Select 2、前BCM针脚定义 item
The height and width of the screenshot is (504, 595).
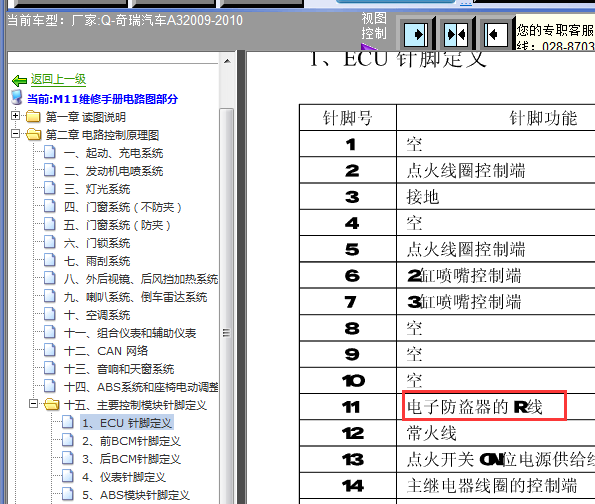pos(131,441)
